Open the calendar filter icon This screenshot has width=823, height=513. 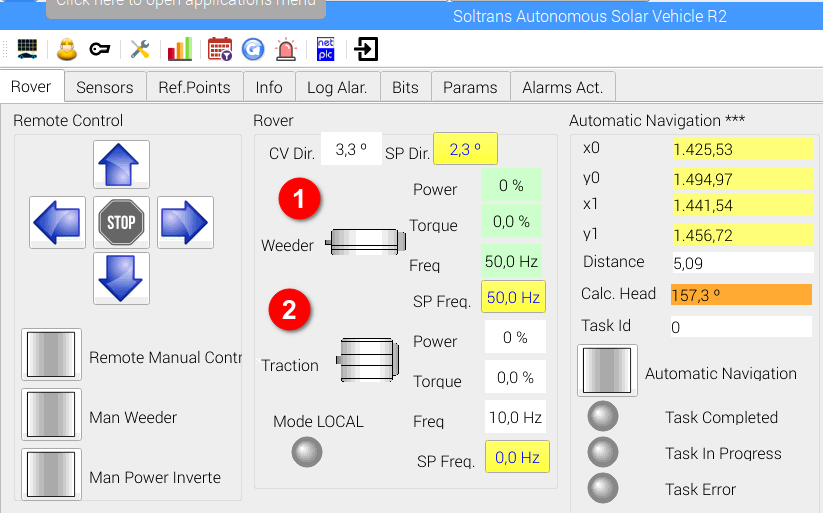pyautogui.click(x=220, y=49)
